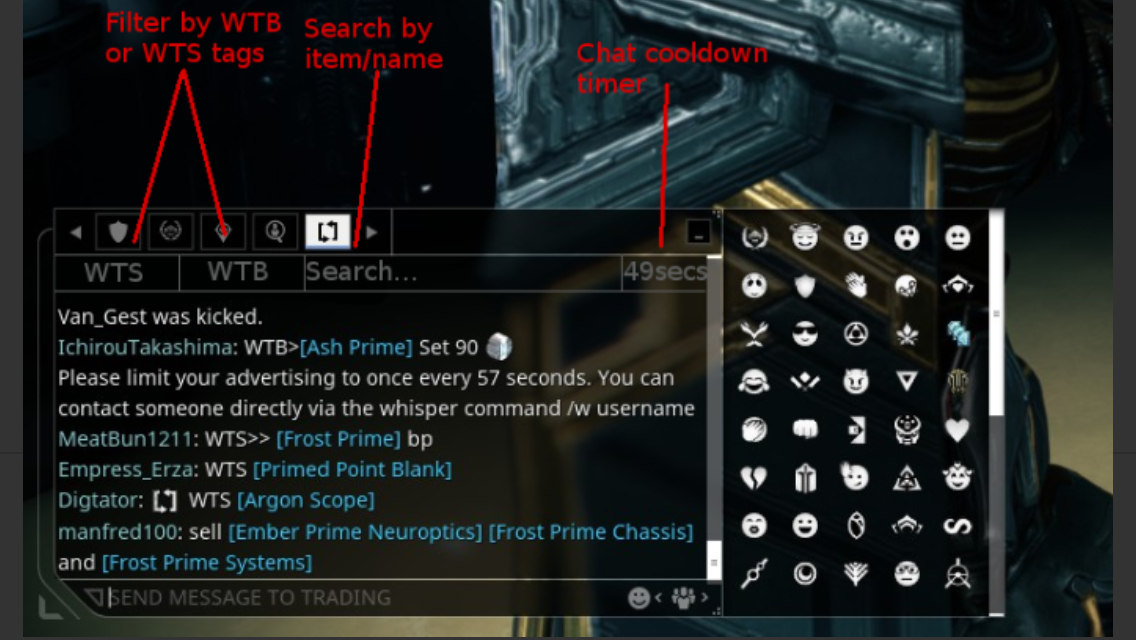Show previous chat tabs with left arrow

[76, 233]
